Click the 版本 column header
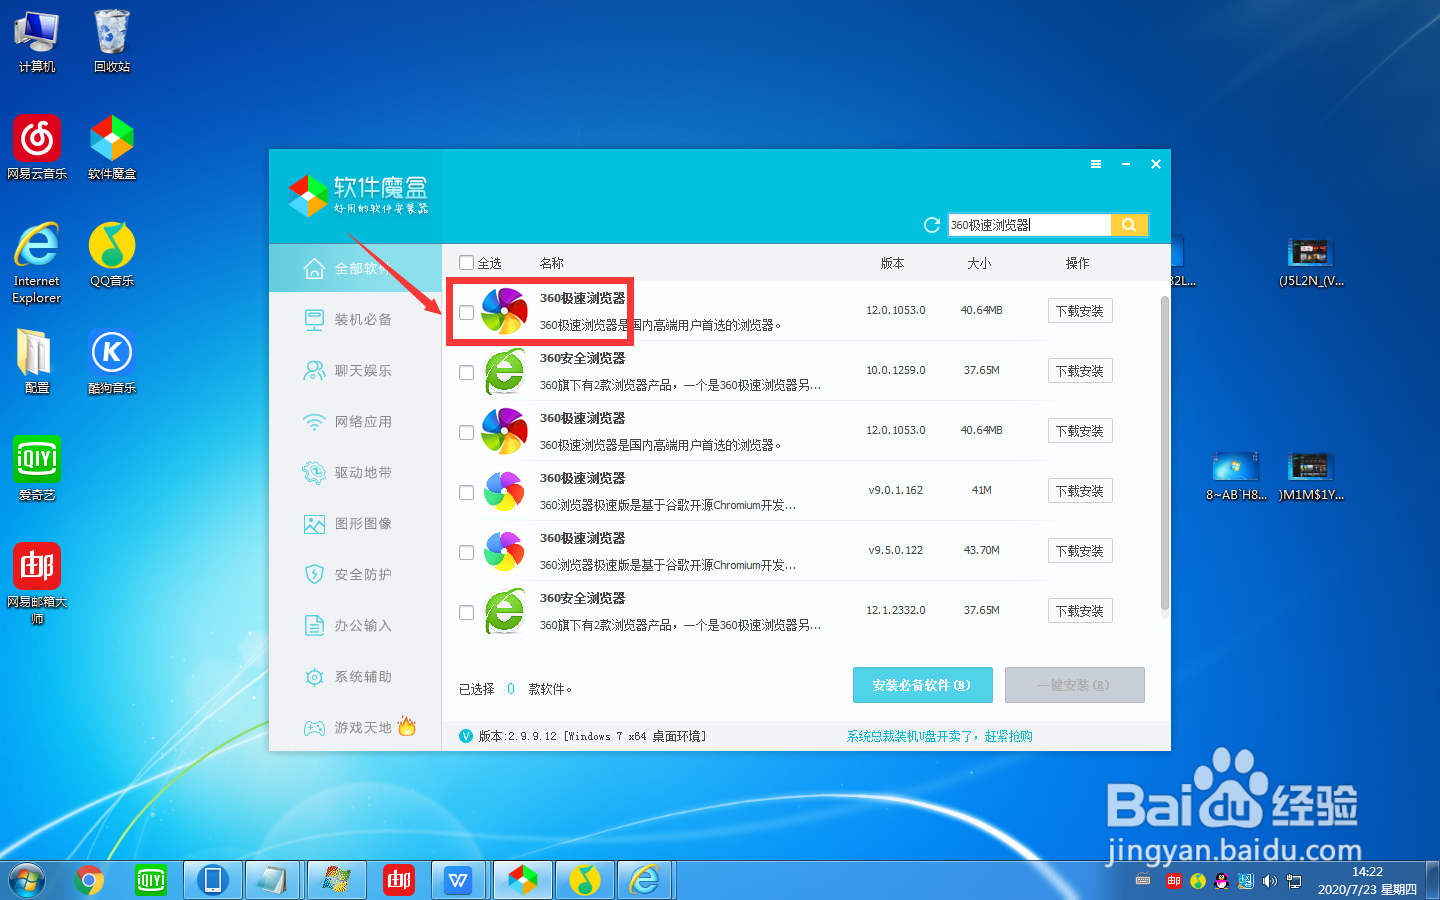Viewport: 1440px width, 900px height. (892, 263)
